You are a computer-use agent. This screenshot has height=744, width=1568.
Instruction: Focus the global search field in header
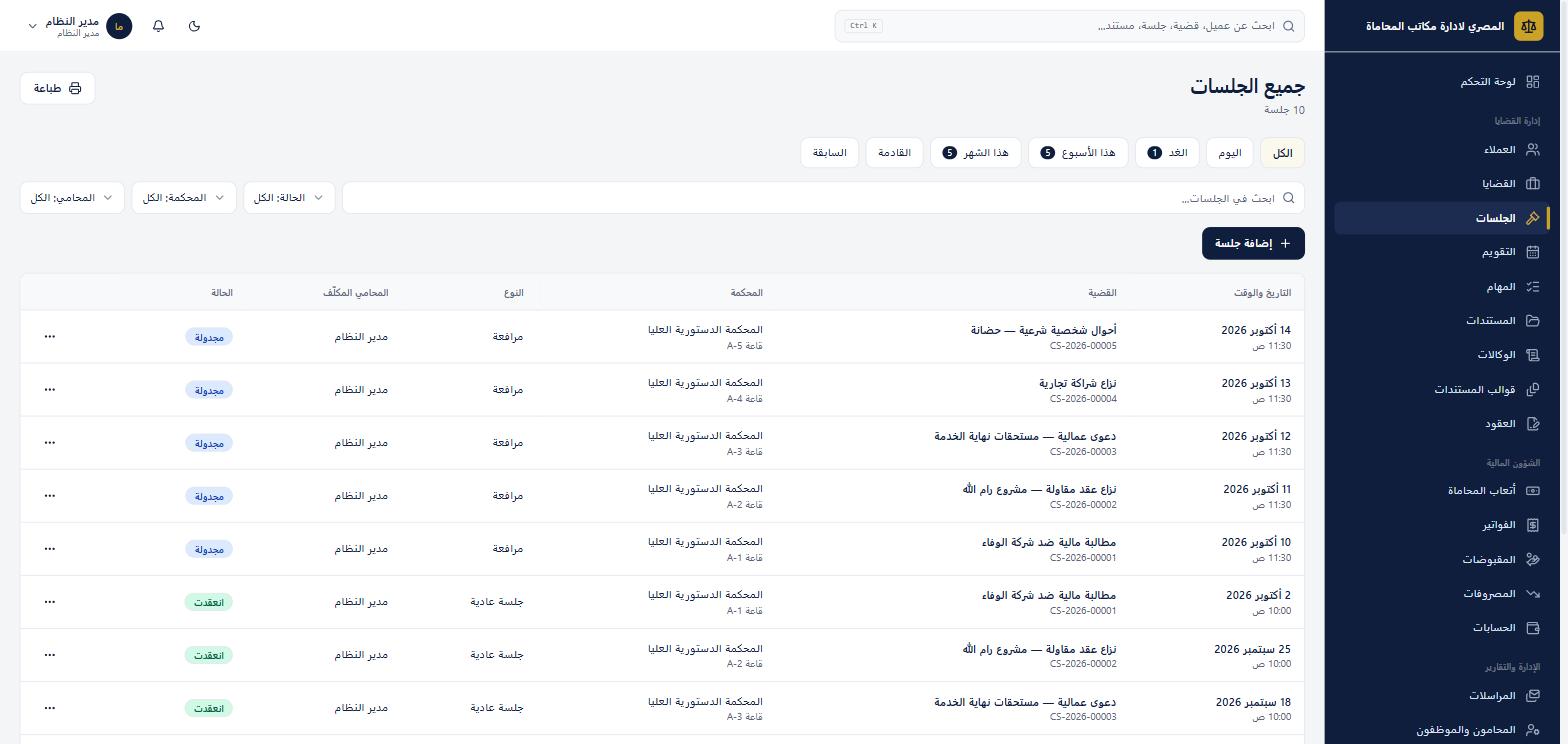pos(1069,26)
